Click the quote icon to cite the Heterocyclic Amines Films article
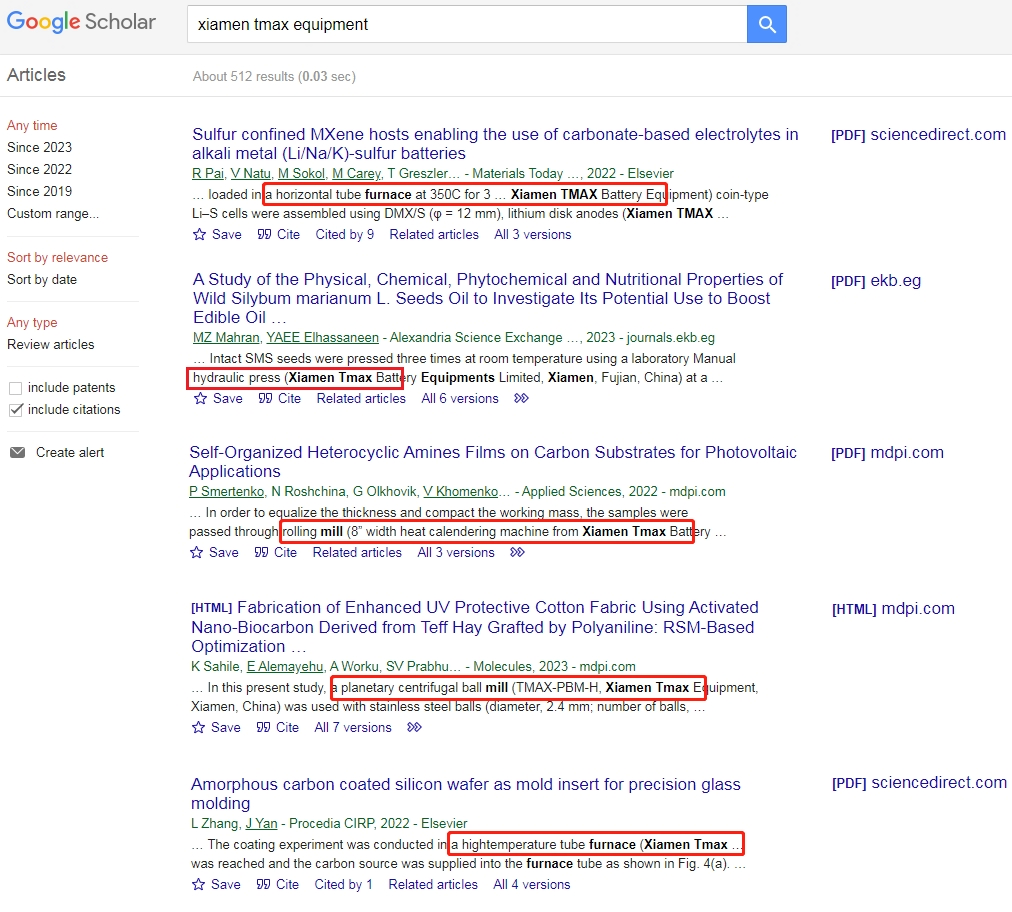This screenshot has height=912, width=1012. 261,552
